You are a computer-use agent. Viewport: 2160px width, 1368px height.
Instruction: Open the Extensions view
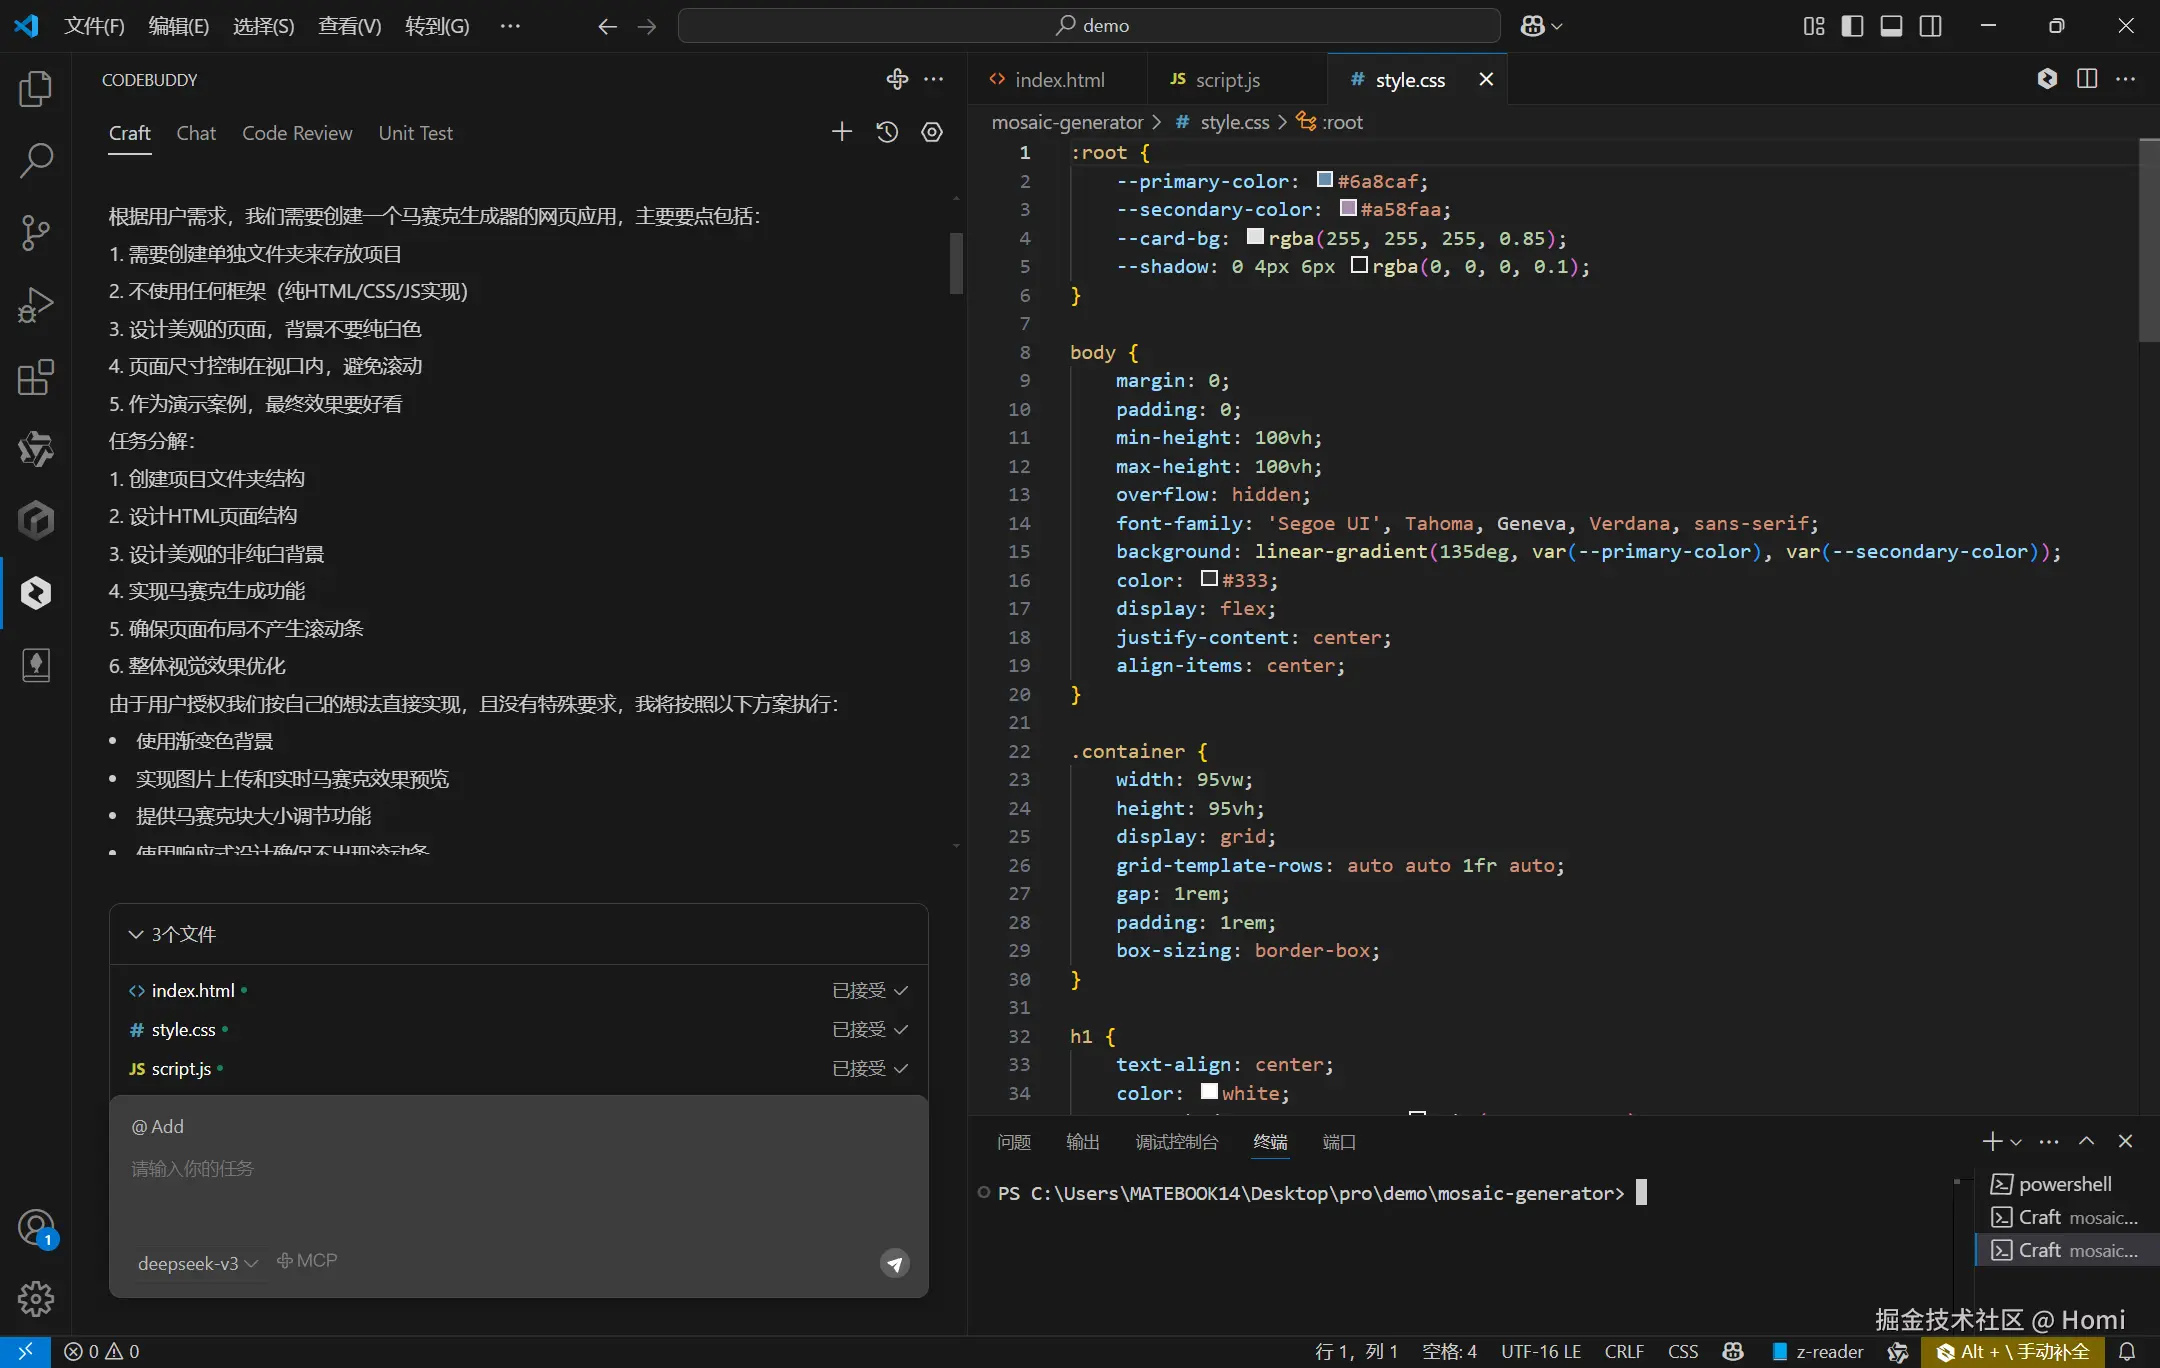point(35,377)
